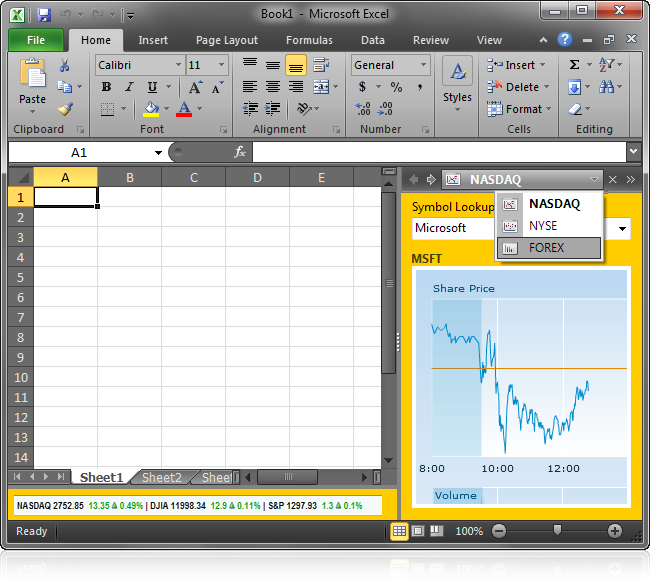Switch to the Data tab
This screenshot has height=580, width=650.
pos(373,40)
